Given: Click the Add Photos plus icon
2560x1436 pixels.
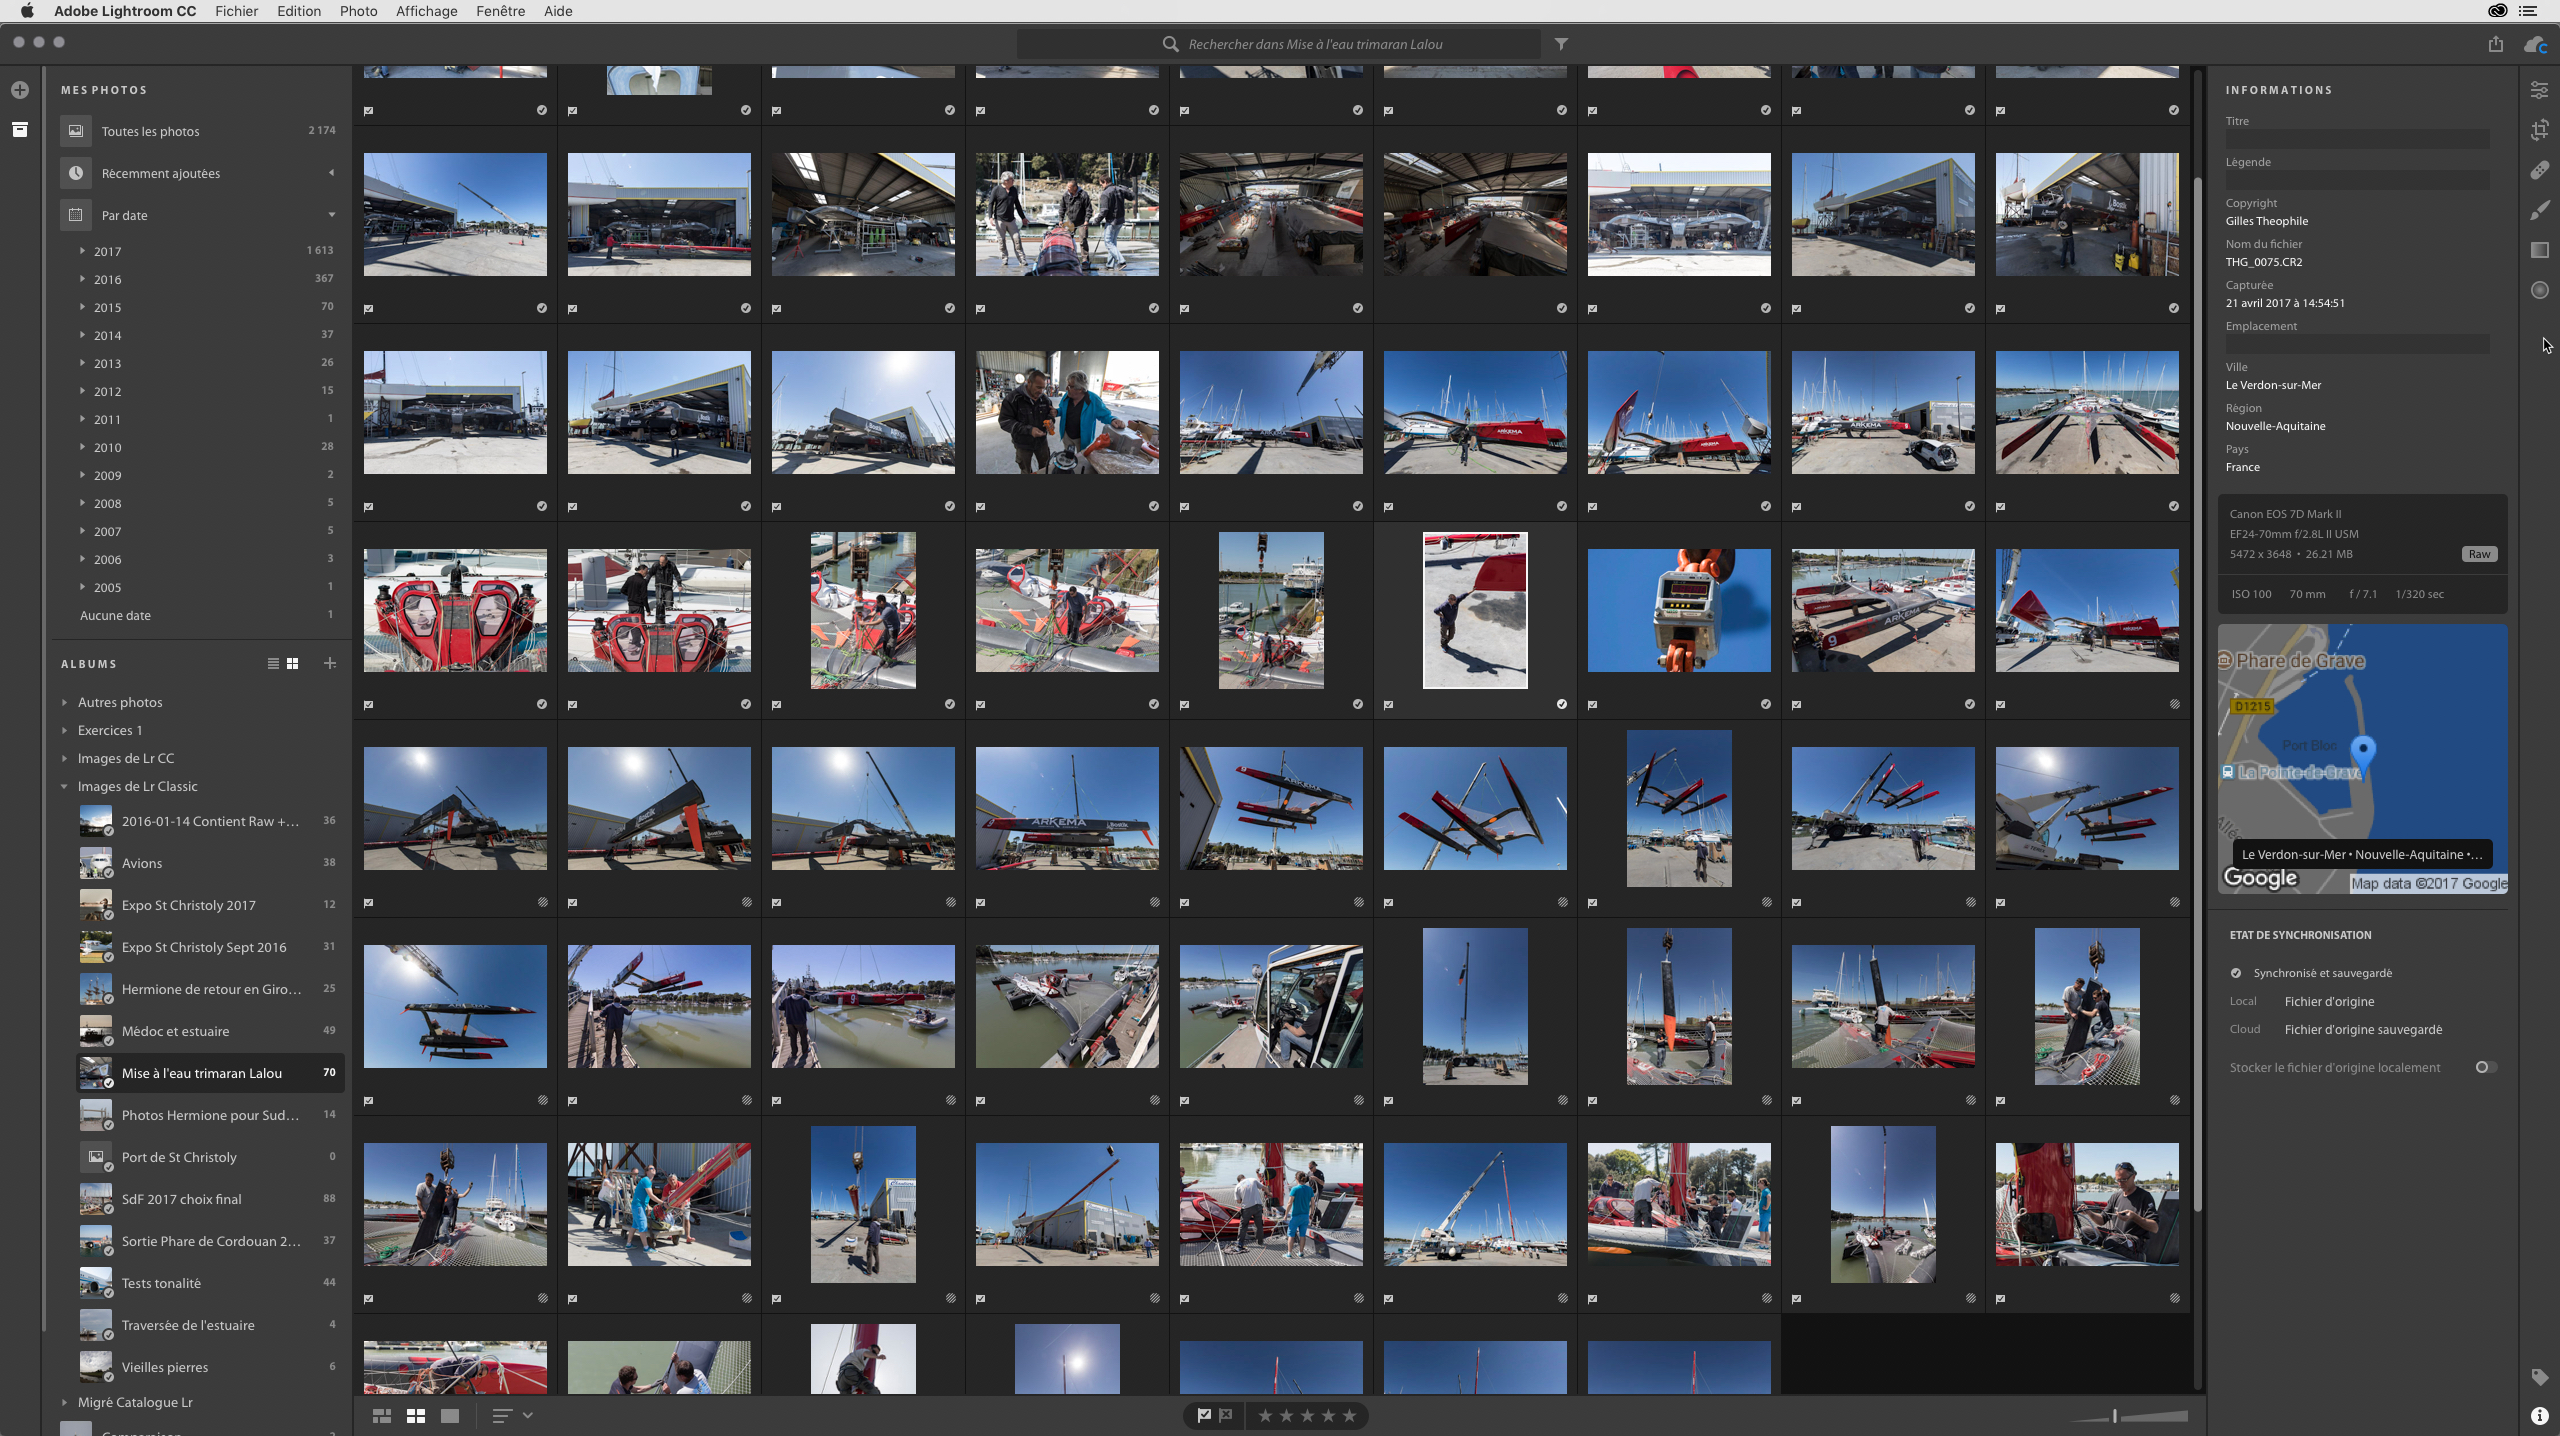Looking at the screenshot, I should click(20, 90).
